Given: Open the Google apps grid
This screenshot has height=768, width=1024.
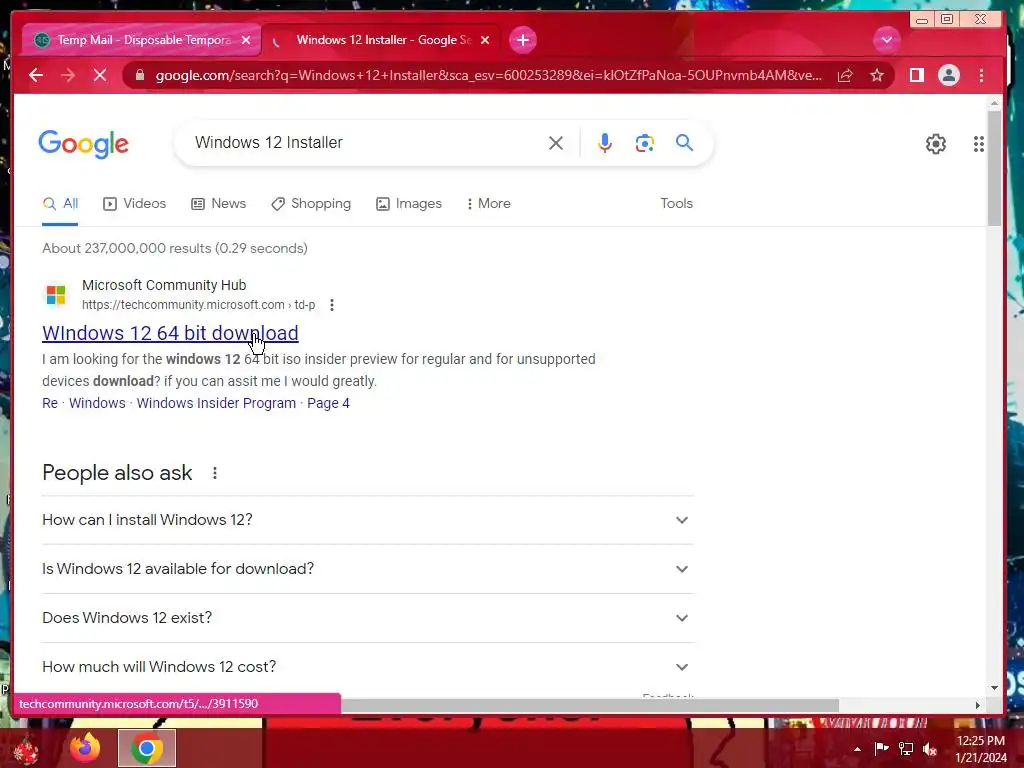Looking at the screenshot, I should [978, 144].
